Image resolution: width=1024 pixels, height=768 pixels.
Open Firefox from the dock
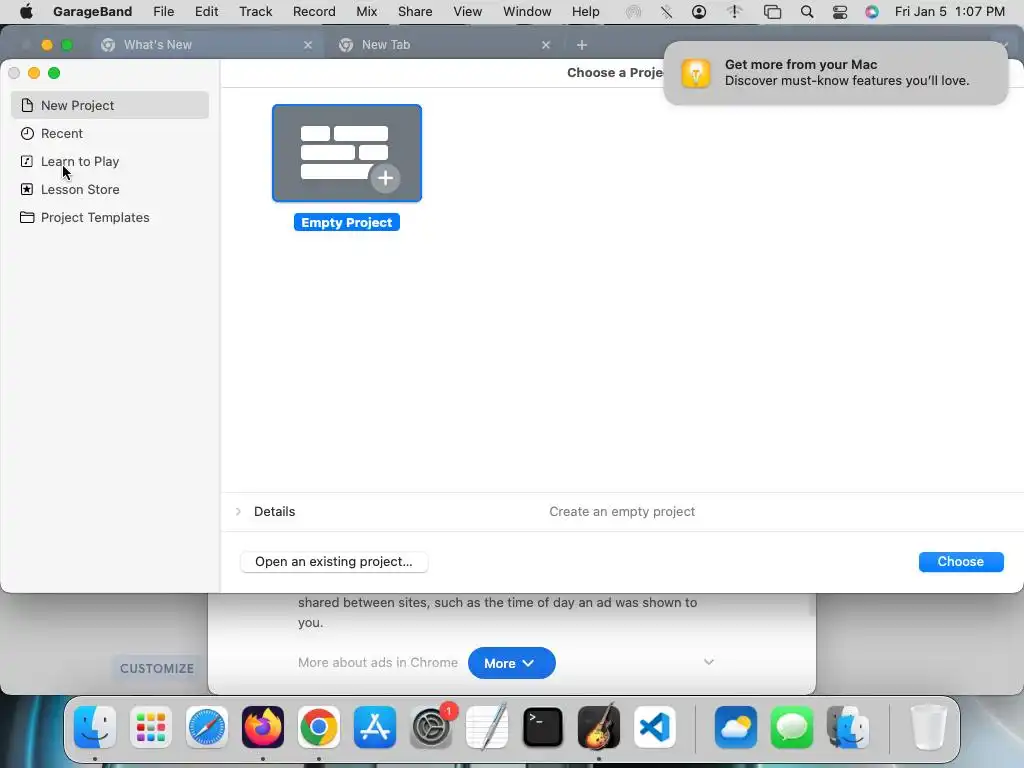point(263,727)
